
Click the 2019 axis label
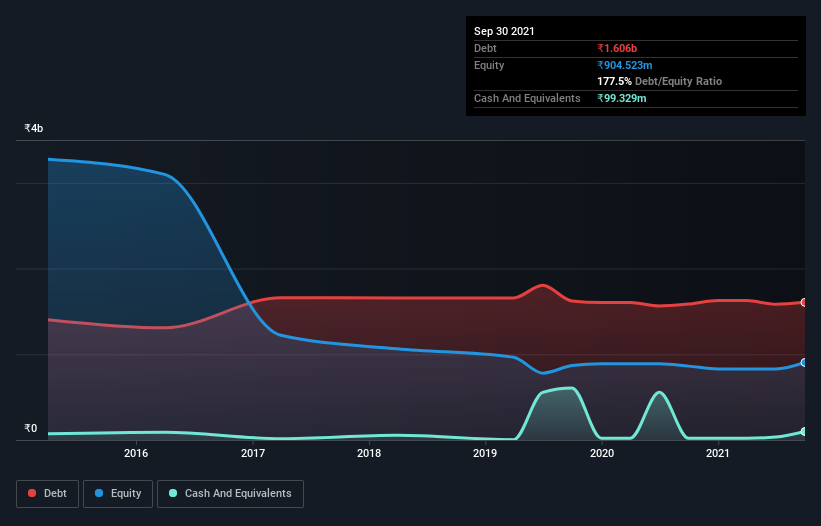[x=485, y=453]
